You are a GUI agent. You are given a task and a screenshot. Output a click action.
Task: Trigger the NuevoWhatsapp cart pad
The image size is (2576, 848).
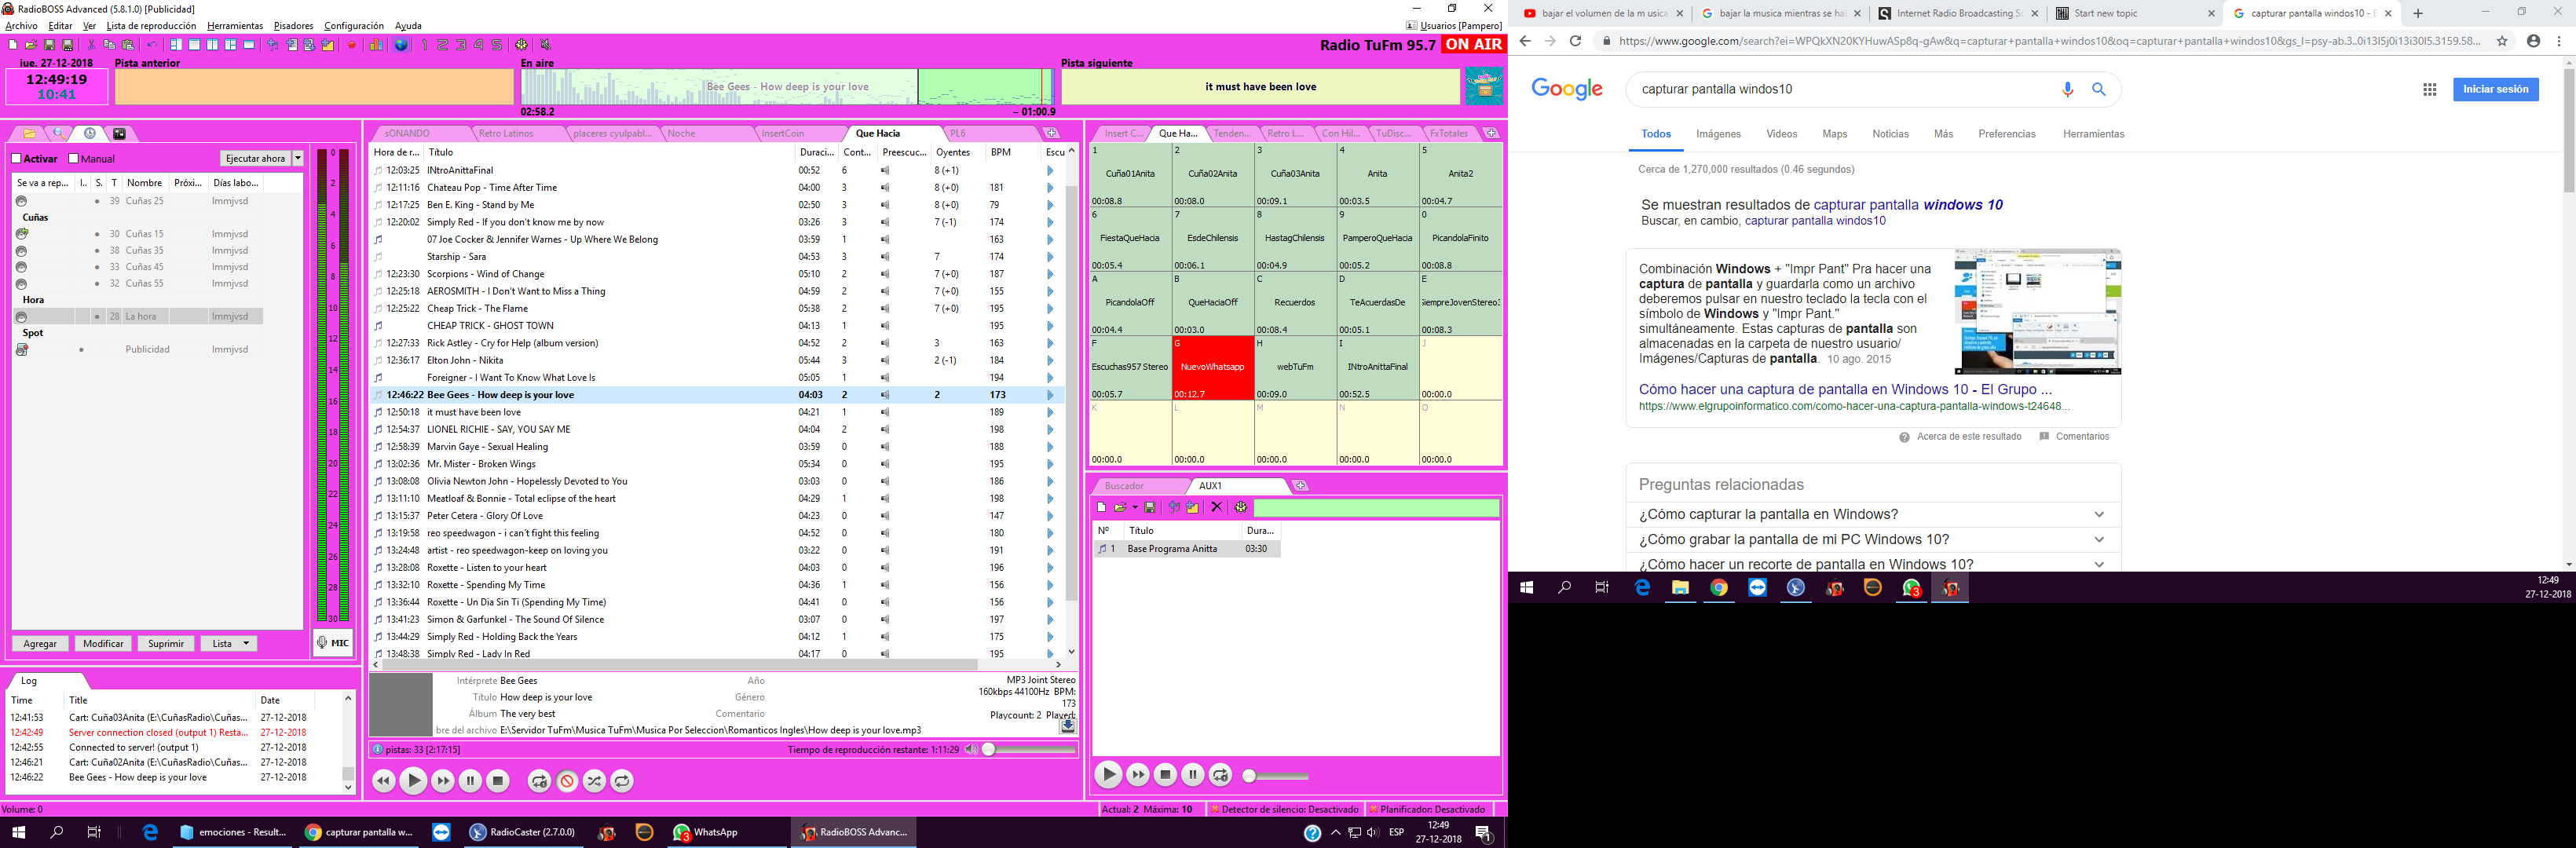tap(1212, 367)
